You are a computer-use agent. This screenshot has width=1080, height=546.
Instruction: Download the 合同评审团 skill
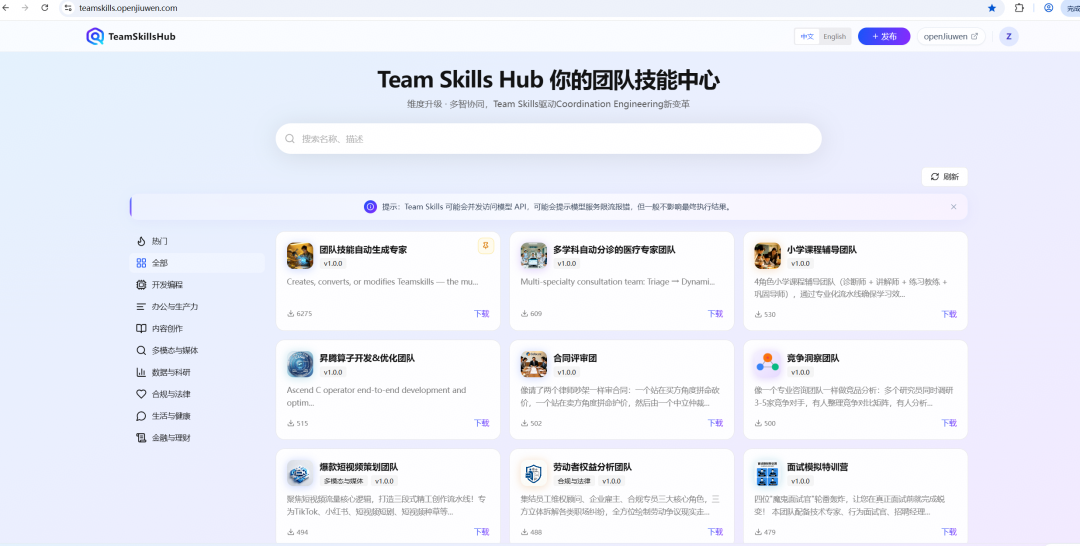coord(715,423)
